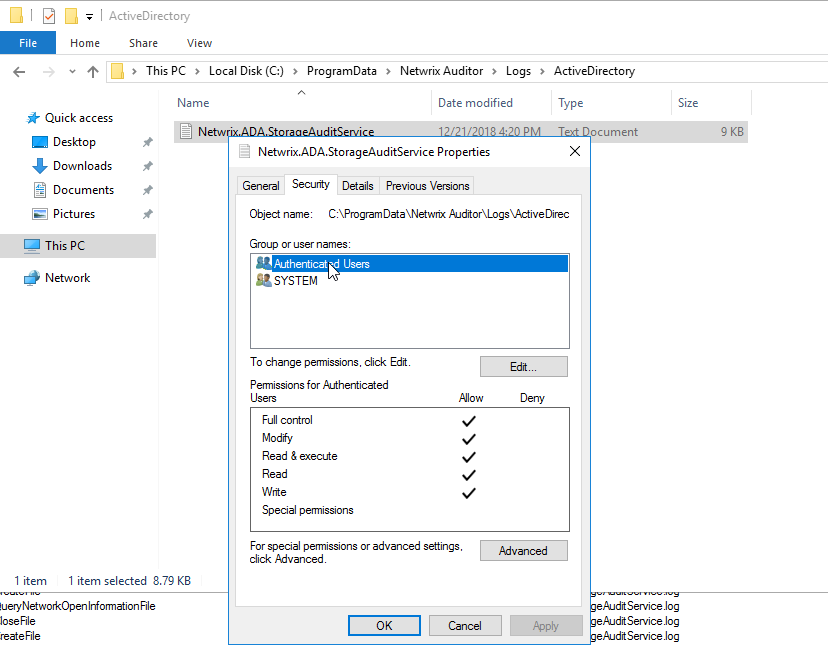Click ProgramData breadcrumb in address bar
The width and height of the screenshot is (828, 646).
[x=342, y=71]
